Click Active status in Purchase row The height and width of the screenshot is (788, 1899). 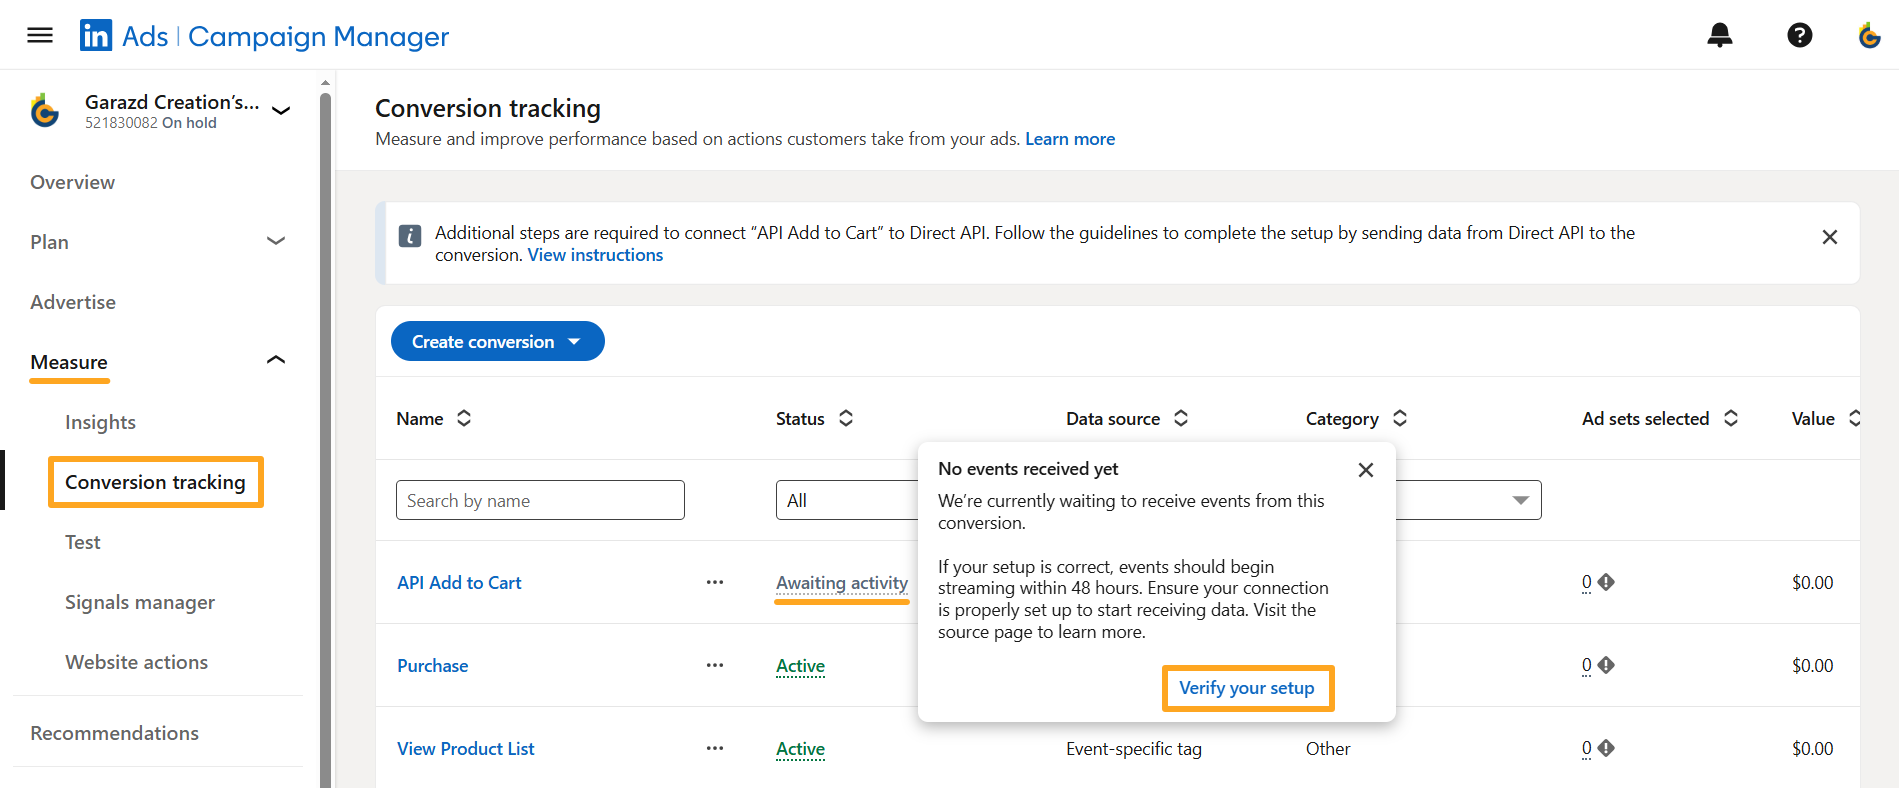point(800,666)
